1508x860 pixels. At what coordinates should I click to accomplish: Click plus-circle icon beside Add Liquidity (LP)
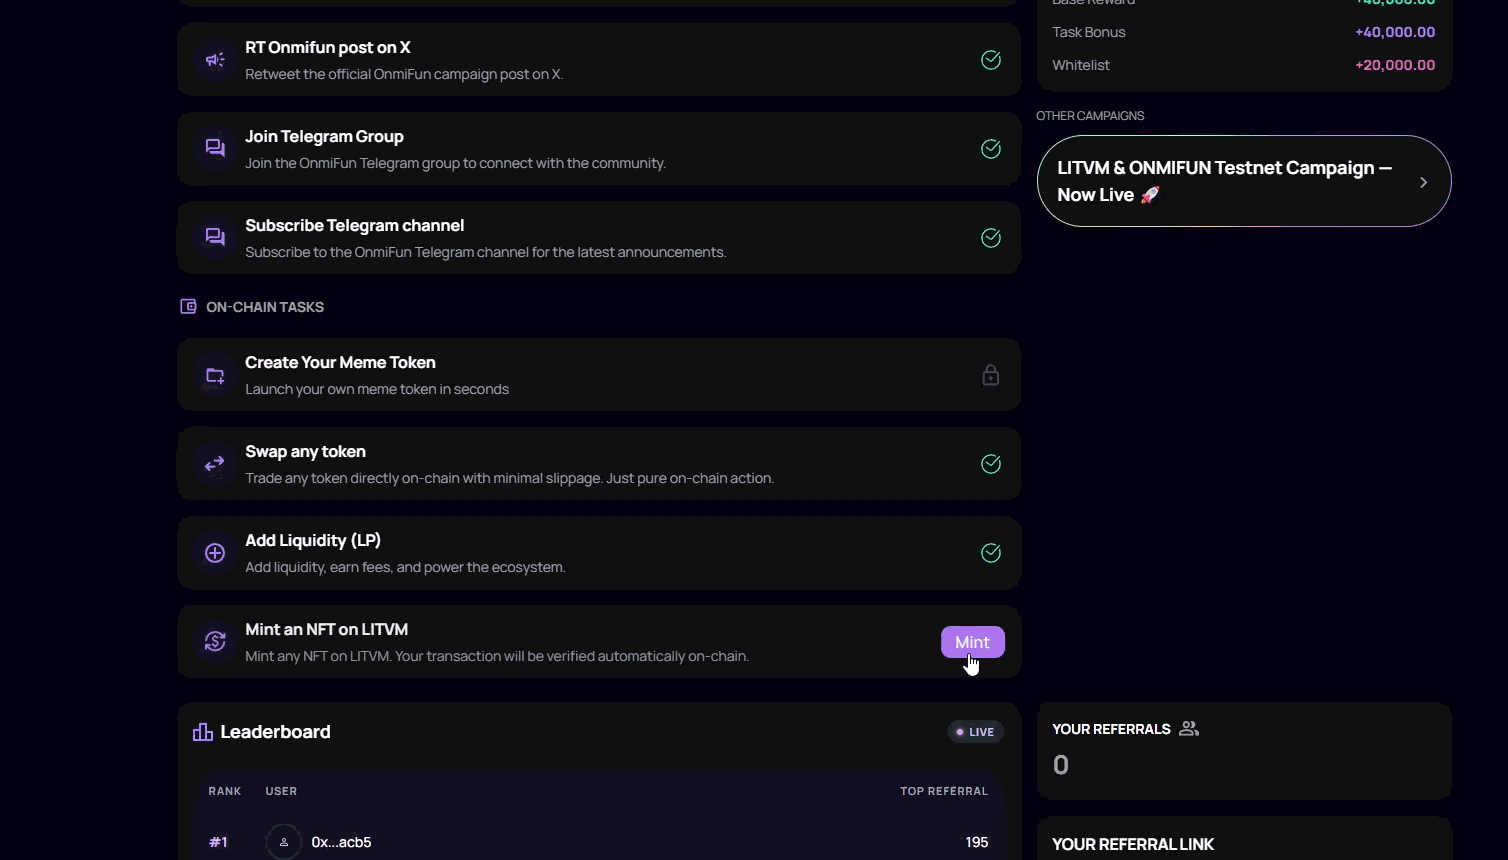(x=215, y=553)
